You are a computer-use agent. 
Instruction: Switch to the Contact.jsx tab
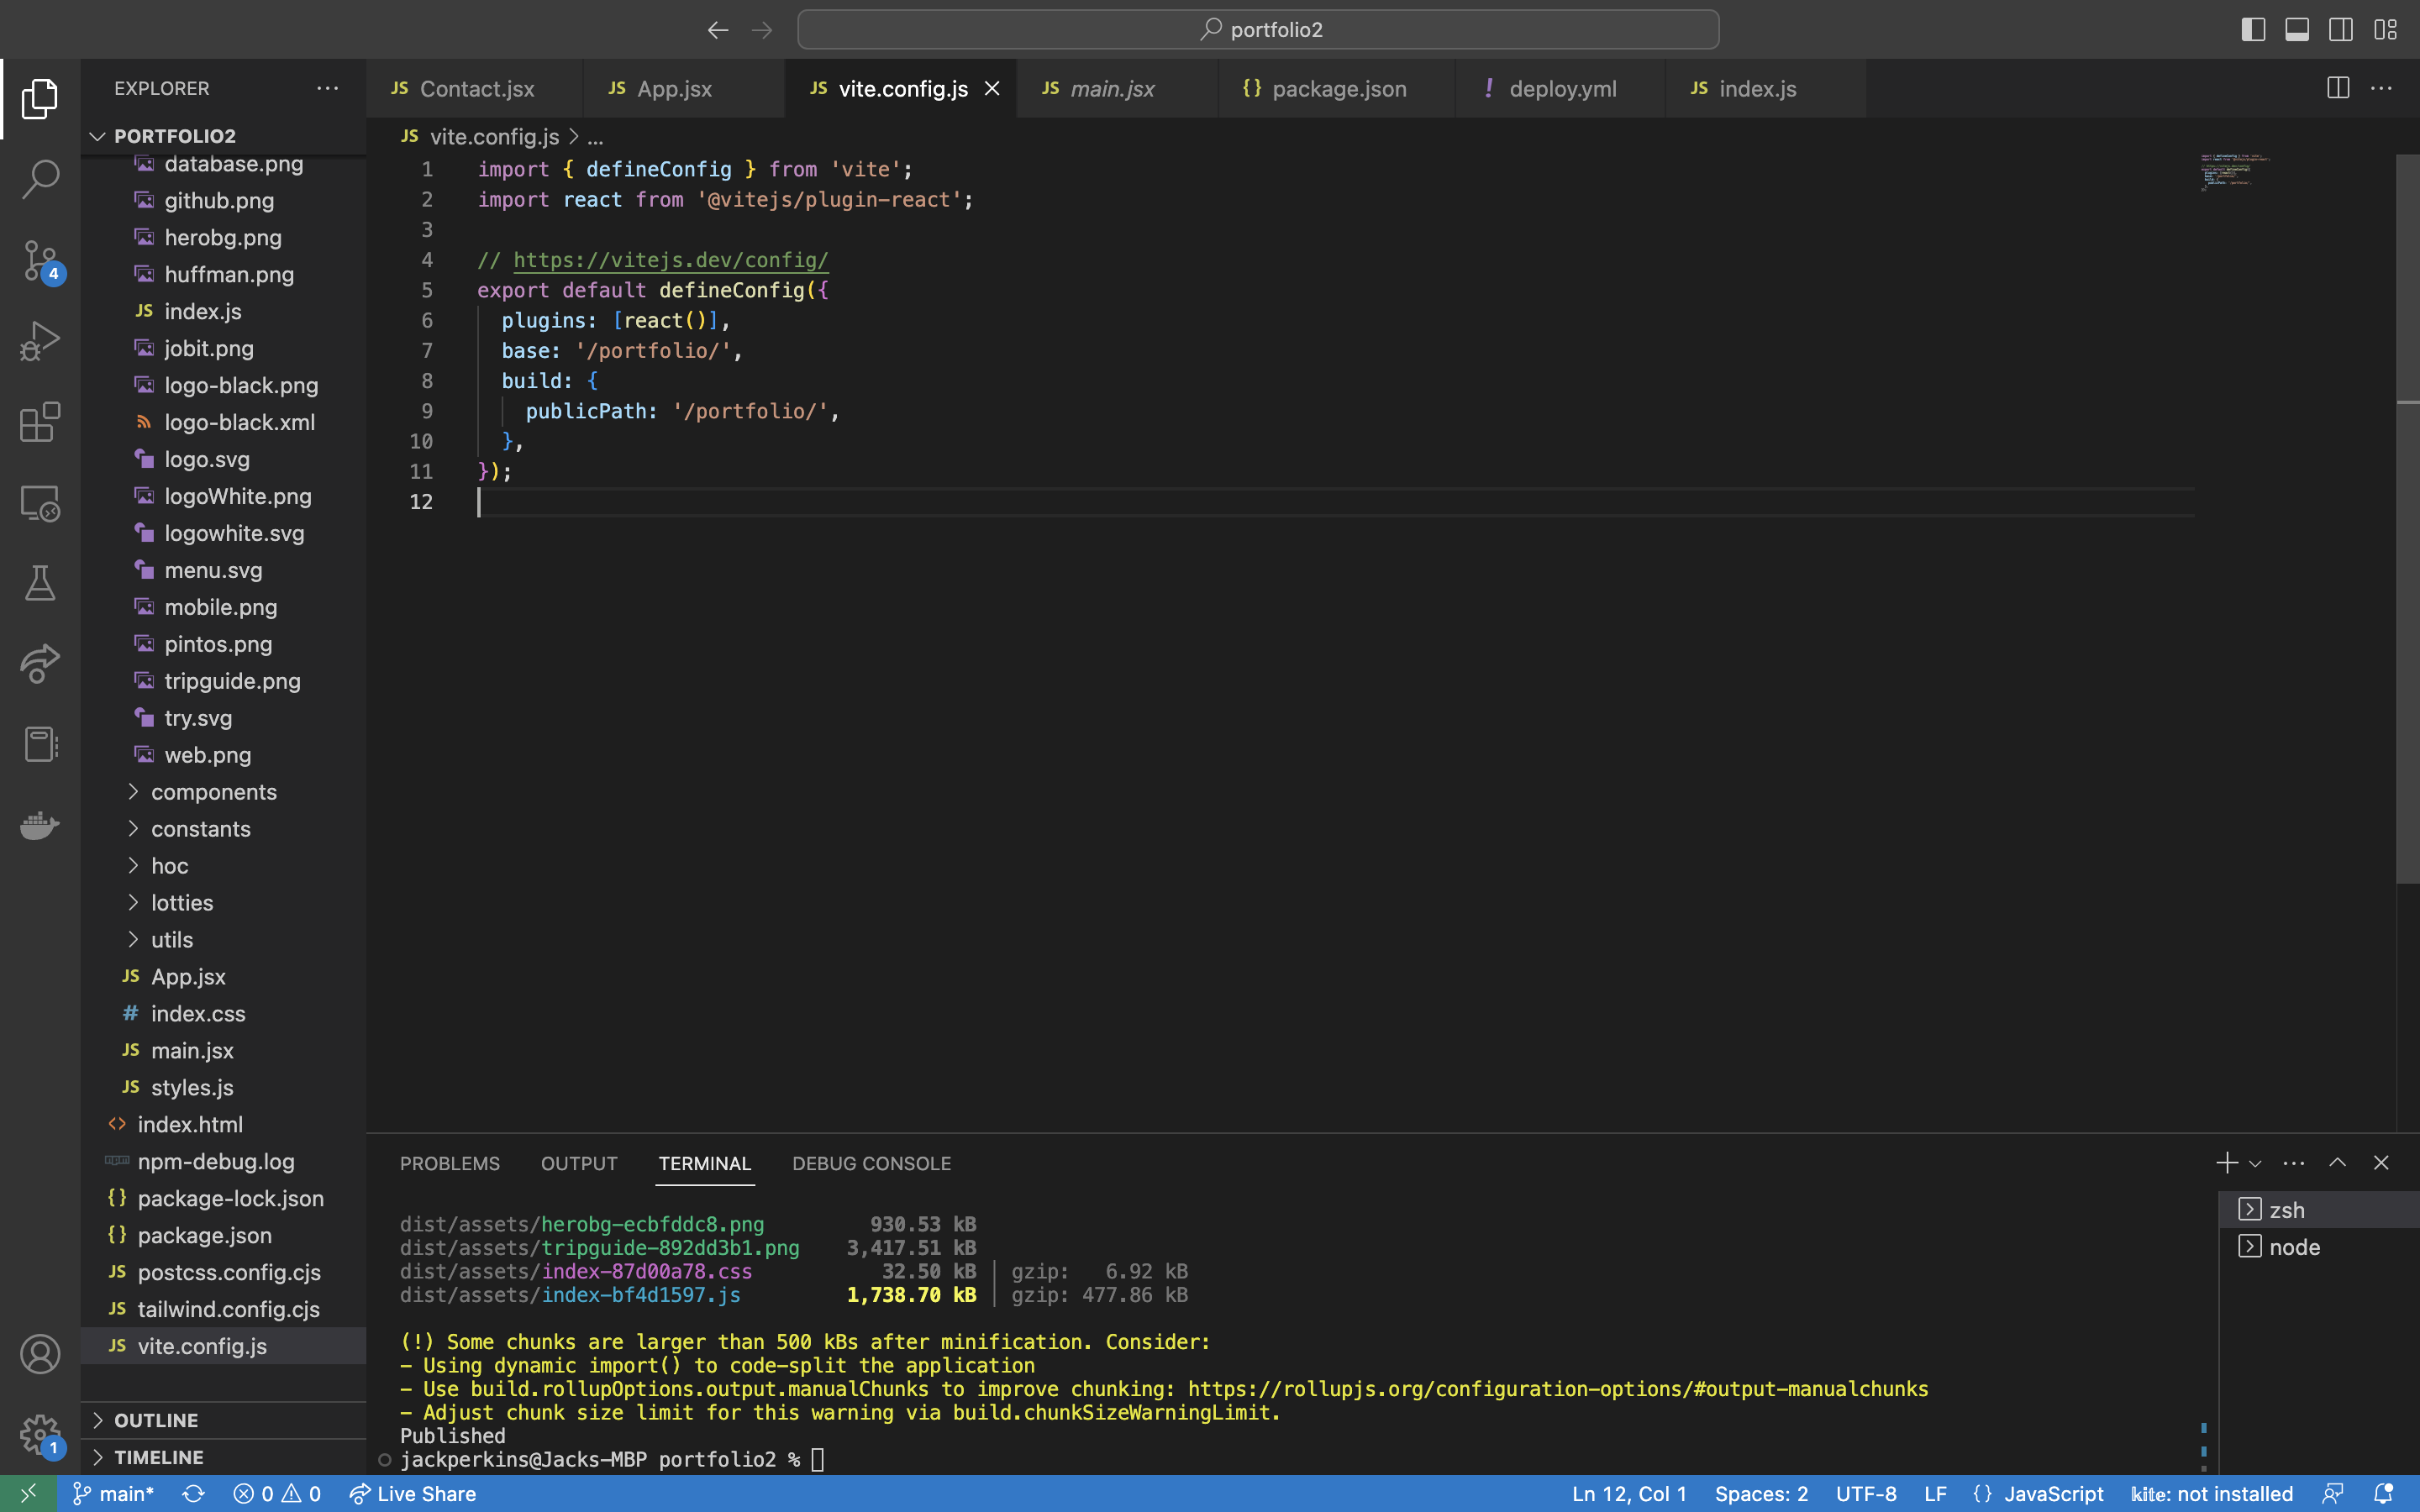pyautogui.click(x=474, y=88)
